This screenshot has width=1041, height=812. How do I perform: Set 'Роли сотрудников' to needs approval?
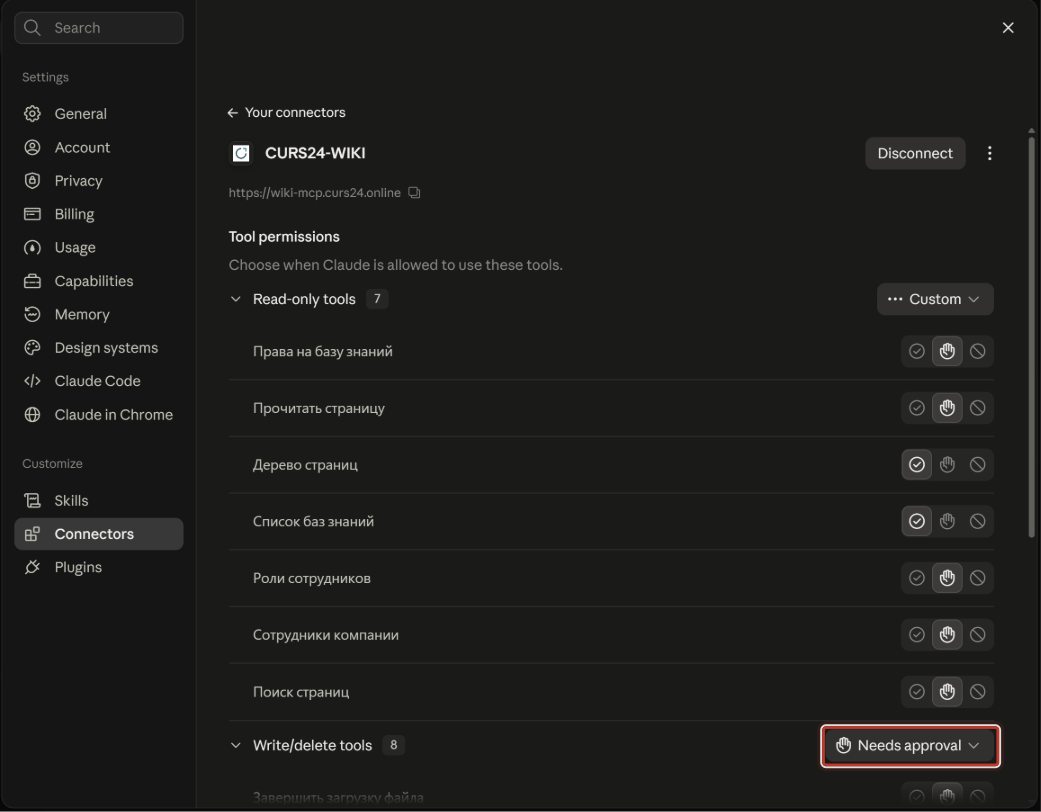point(947,578)
